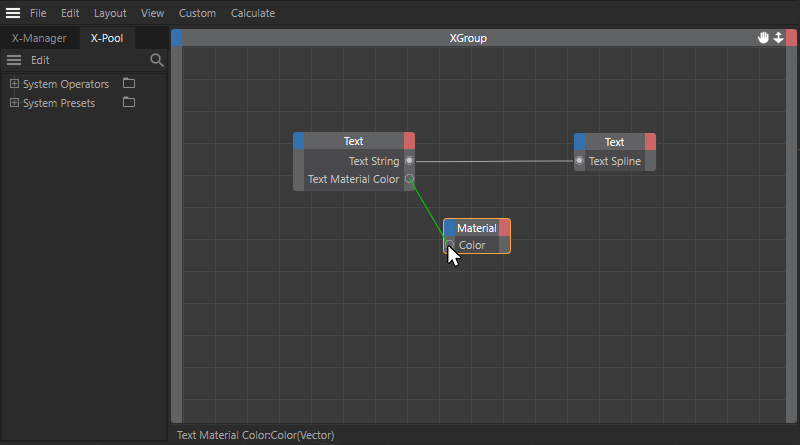The width and height of the screenshot is (800, 445).
Task: Click the Text Material Color port label
Action: coord(353,180)
